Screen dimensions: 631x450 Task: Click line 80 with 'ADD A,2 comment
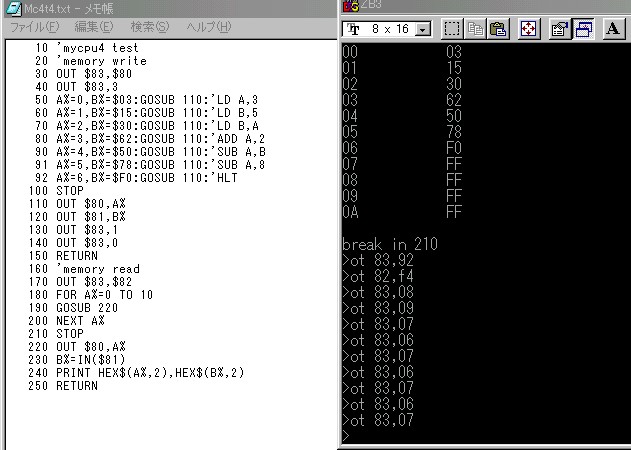tap(150, 138)
